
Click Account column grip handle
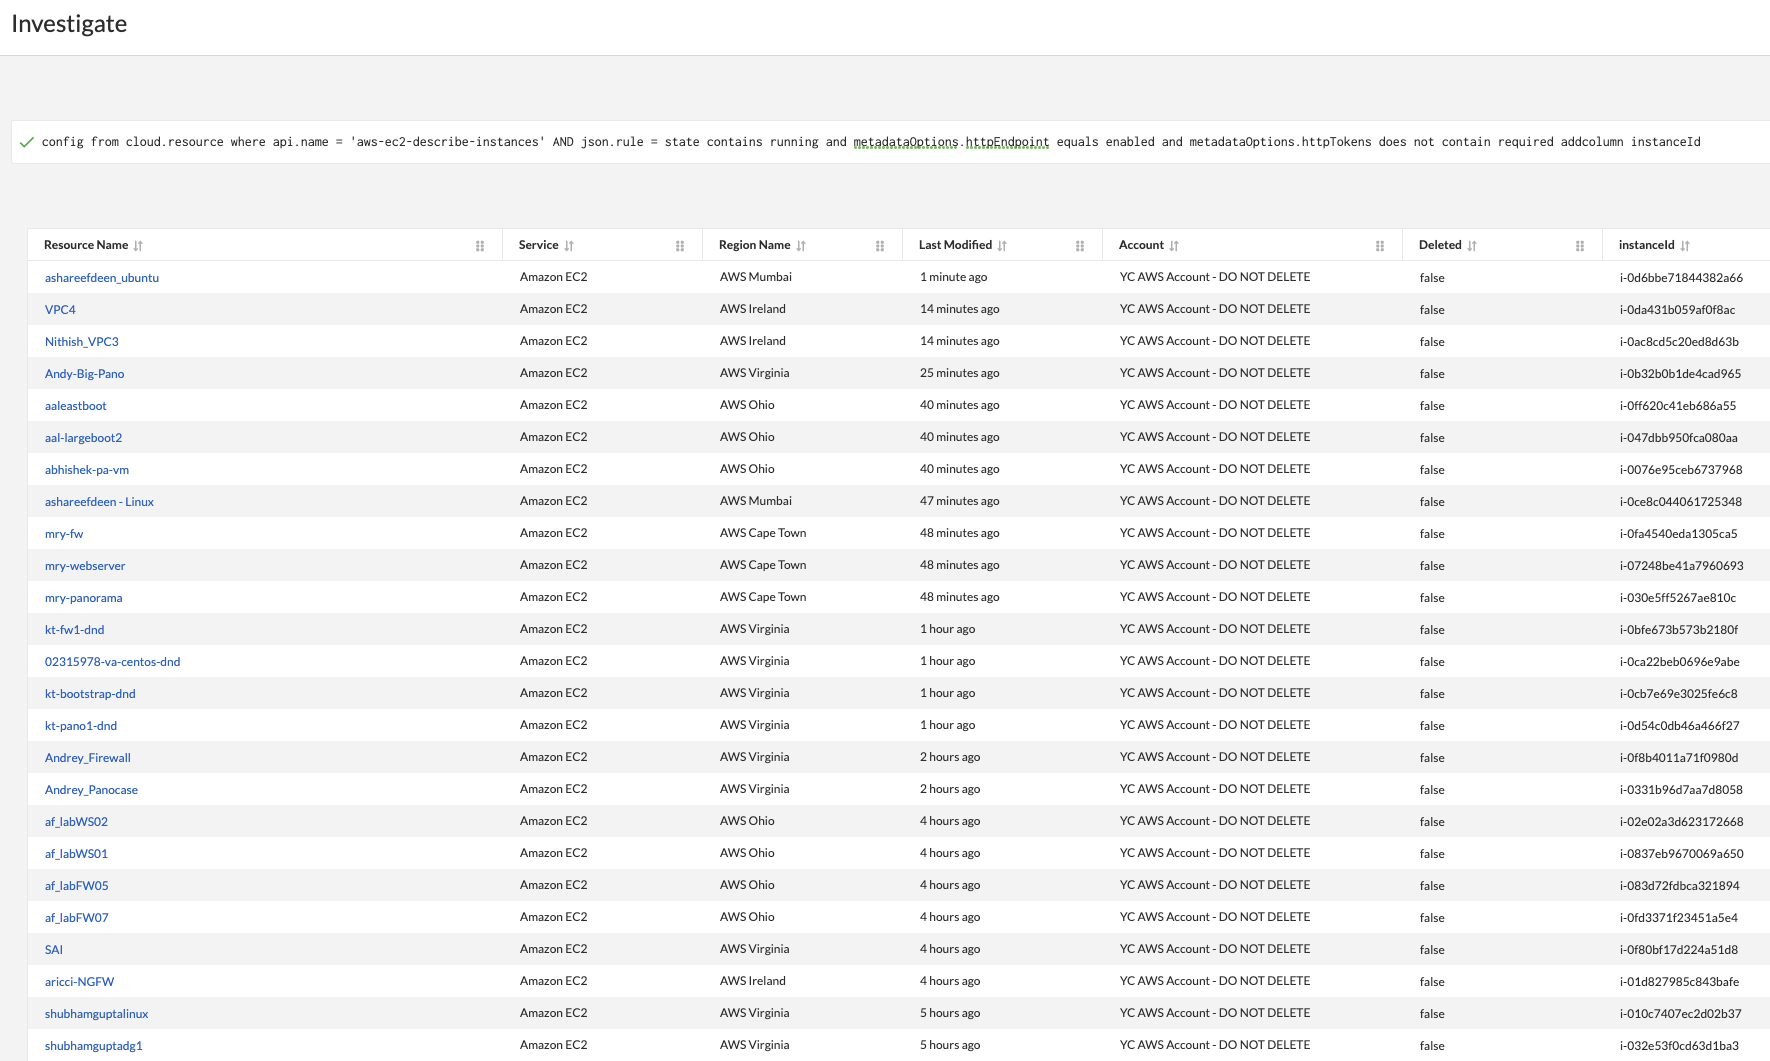pos(1380,246)
